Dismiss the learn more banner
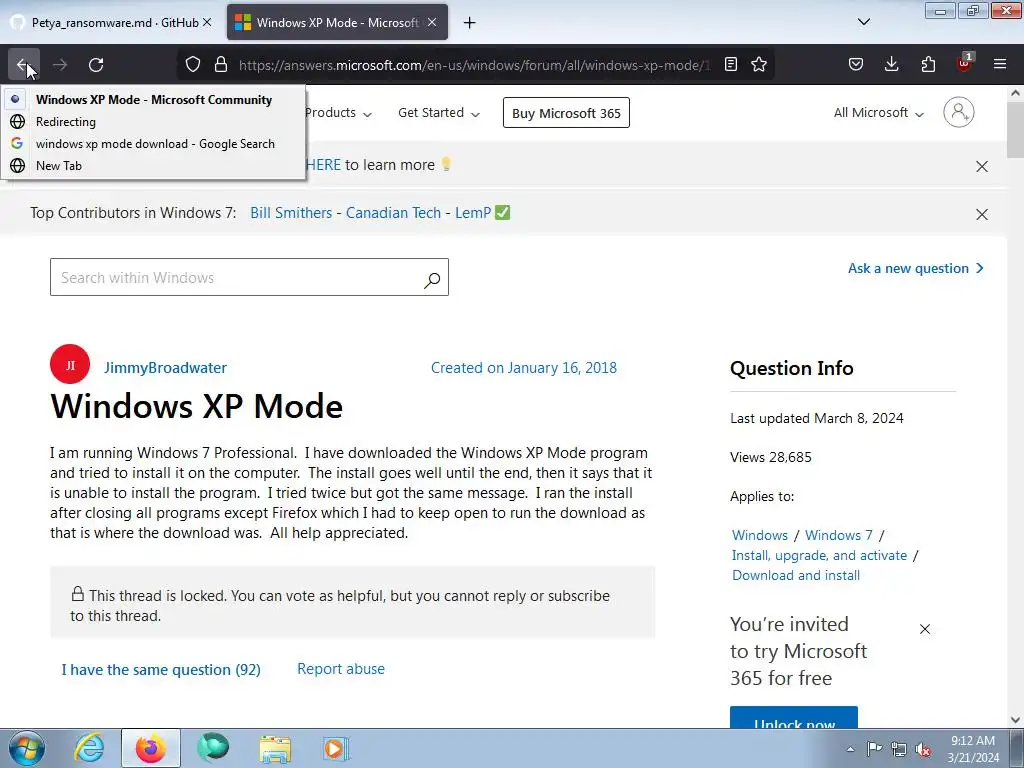Screen dimensions: 1024x768 pos(982,167)
